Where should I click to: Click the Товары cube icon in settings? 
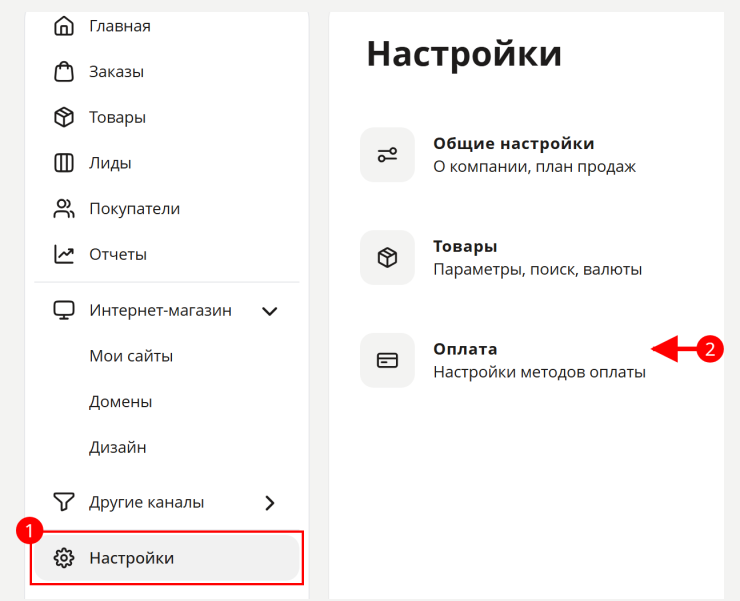pyautogui.click(x=387, y=257)
